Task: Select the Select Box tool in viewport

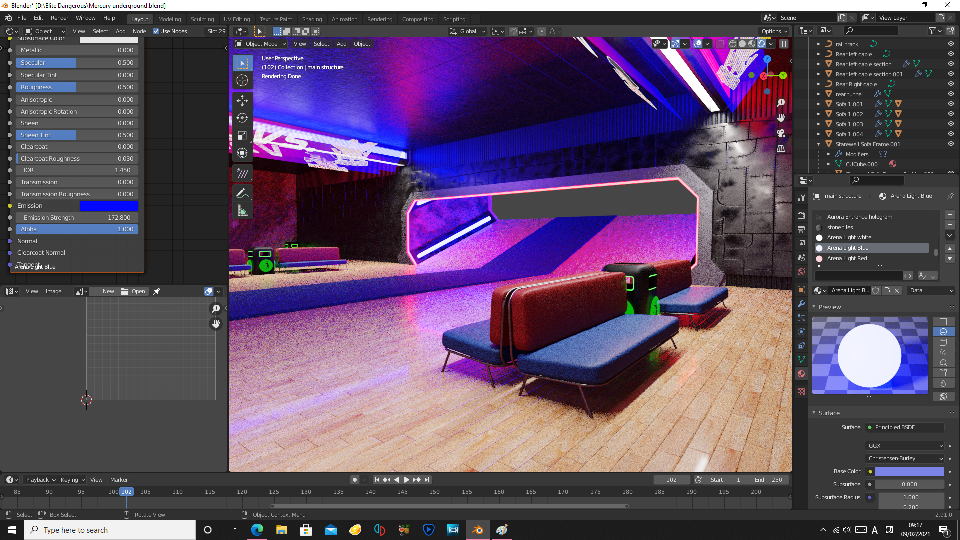Action: [x=242, y=63]
